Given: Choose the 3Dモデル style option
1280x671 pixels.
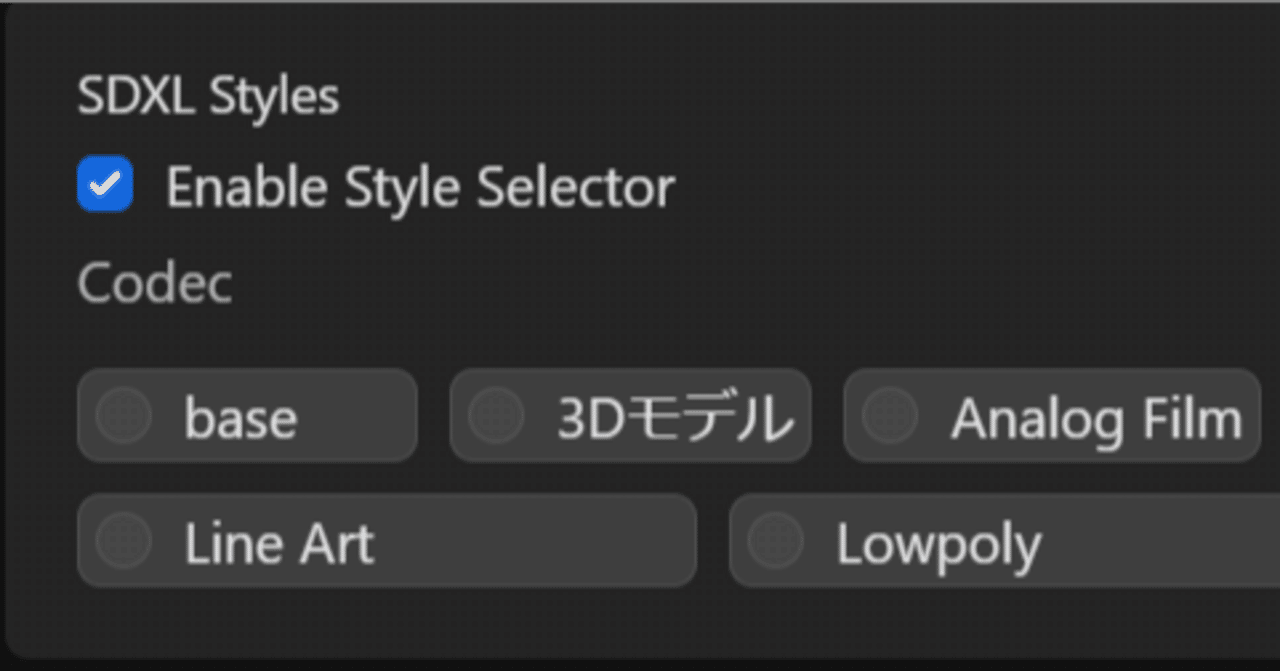Looking at the screenshot, I should (x=630, y=415).
